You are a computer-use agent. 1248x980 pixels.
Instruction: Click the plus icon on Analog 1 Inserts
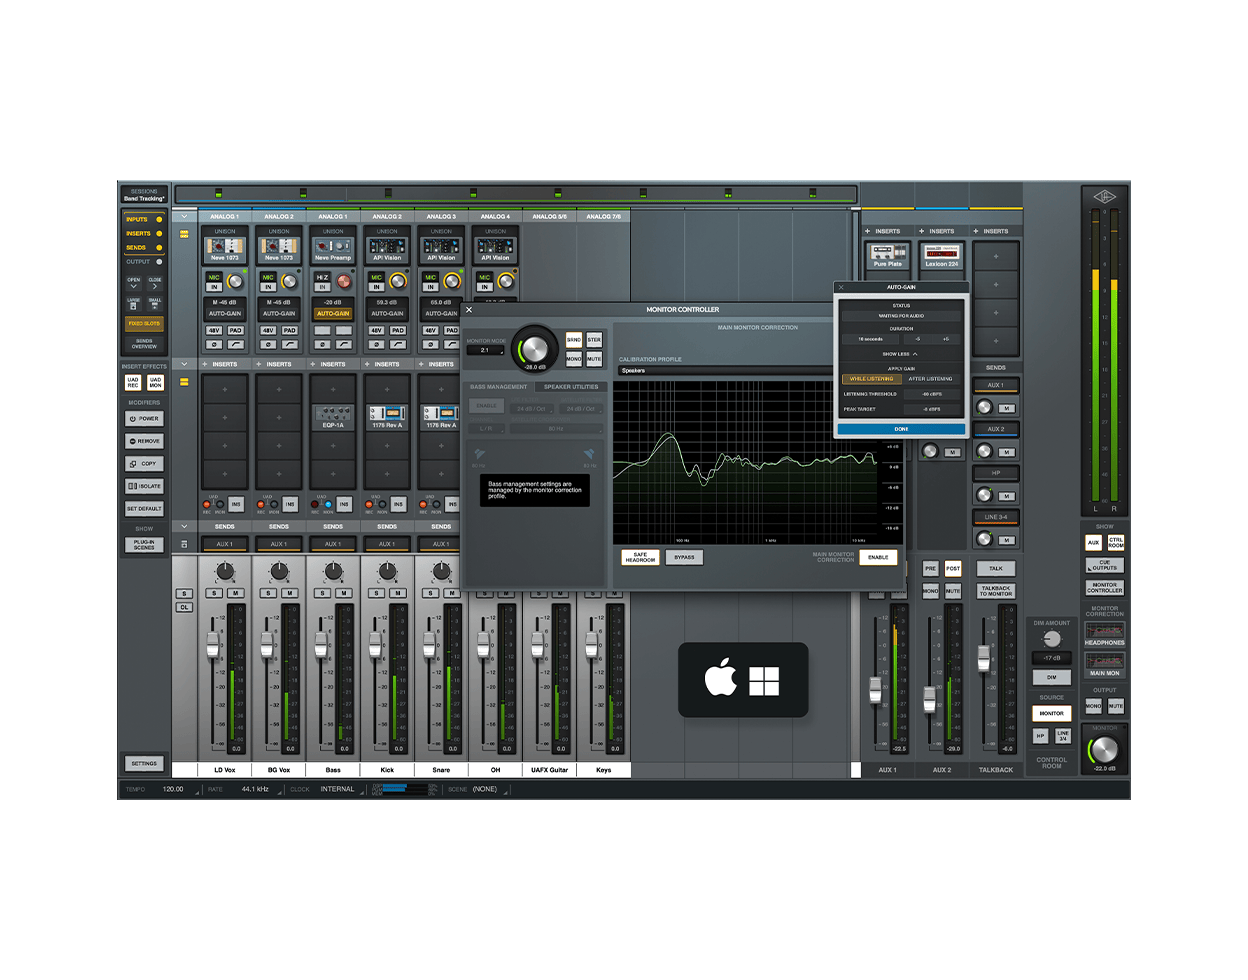205,364
